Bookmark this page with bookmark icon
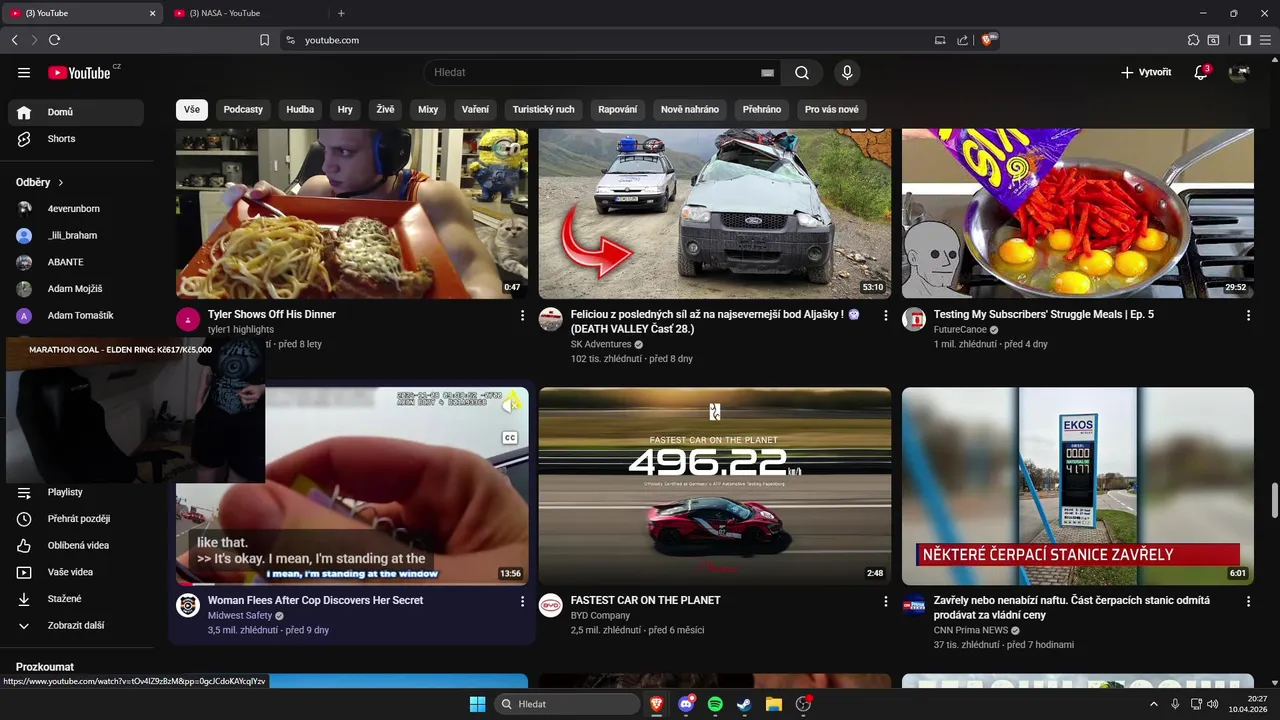Viewport: 1280px width, 720px height. coord(264,40)
